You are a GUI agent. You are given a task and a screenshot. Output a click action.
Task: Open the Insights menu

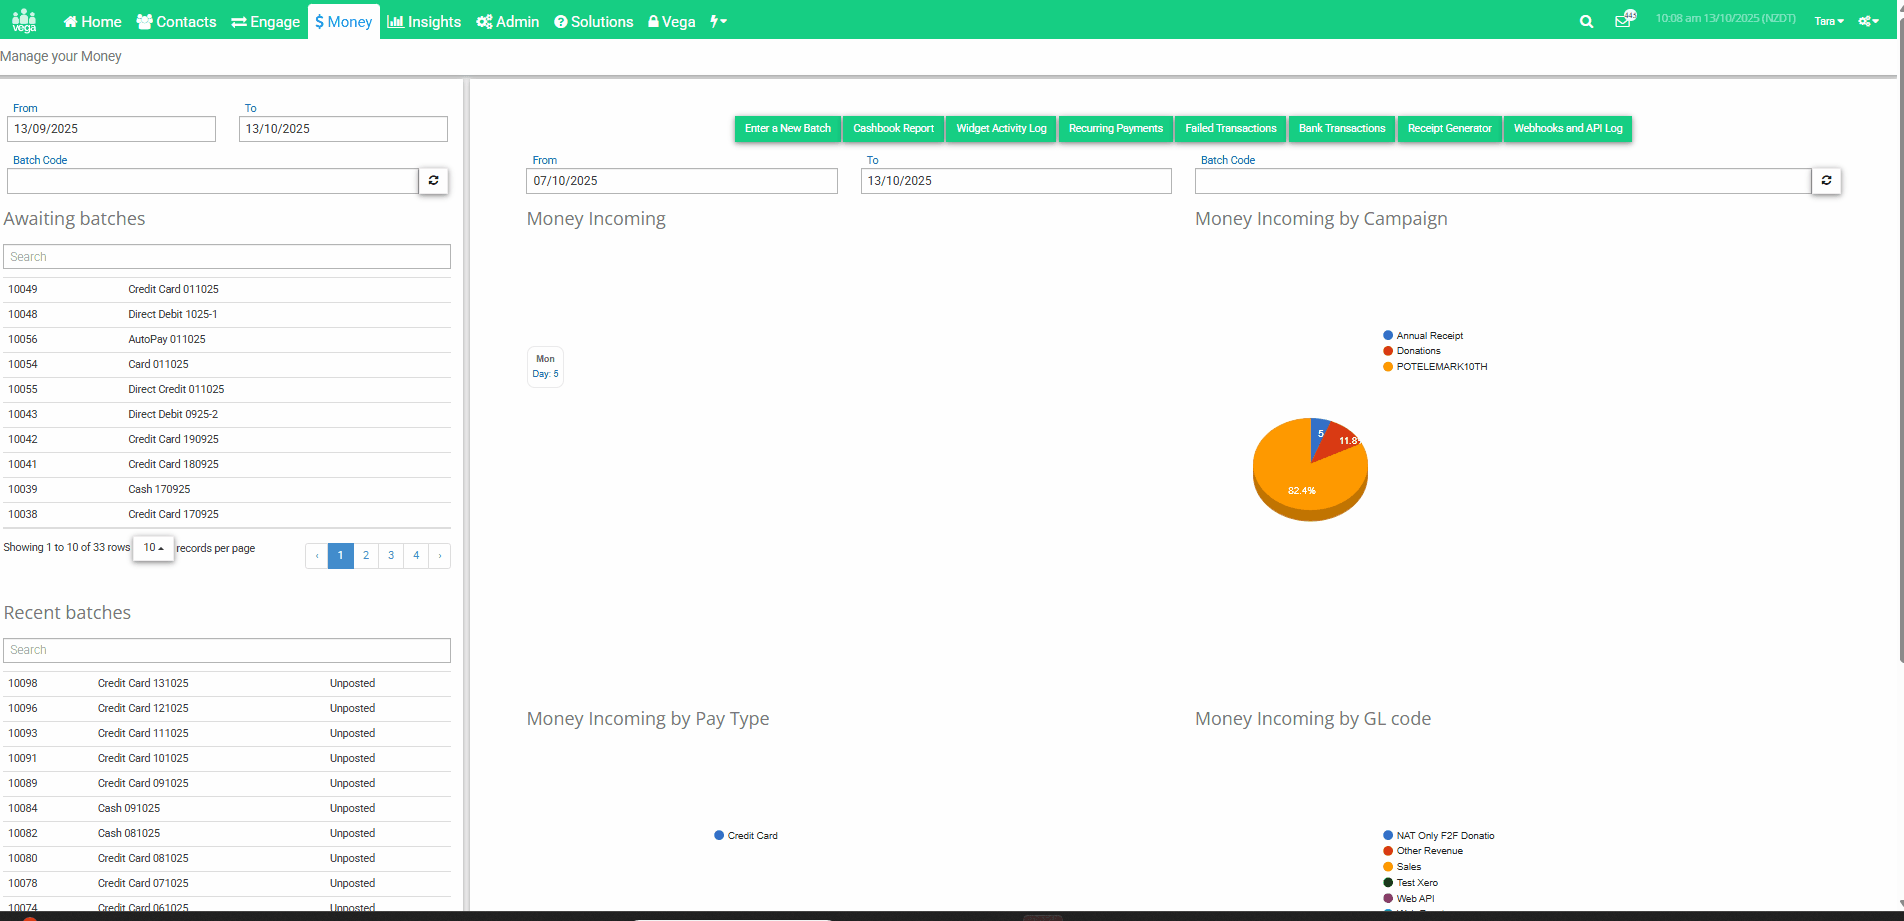point(424,21)
